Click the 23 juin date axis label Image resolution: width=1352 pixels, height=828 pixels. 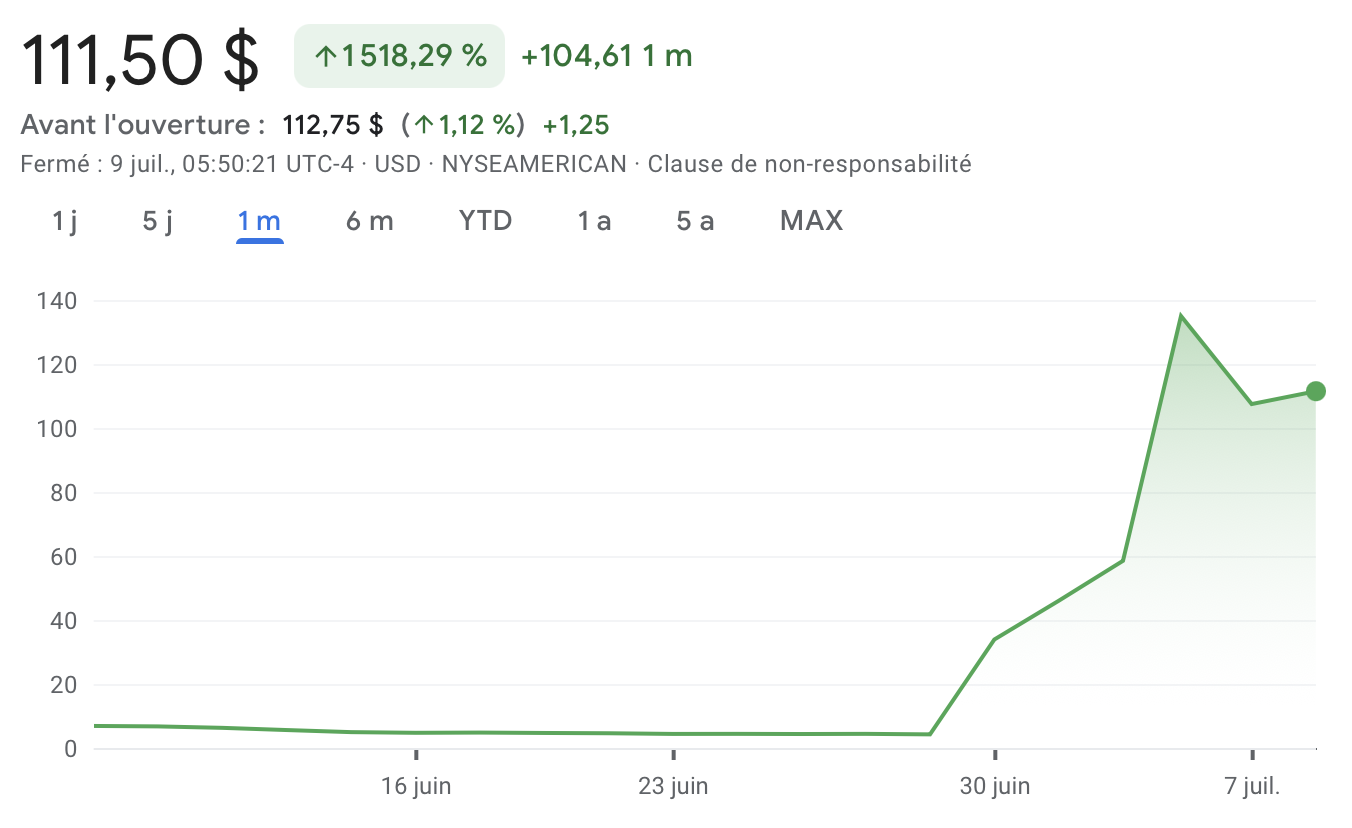673,786
